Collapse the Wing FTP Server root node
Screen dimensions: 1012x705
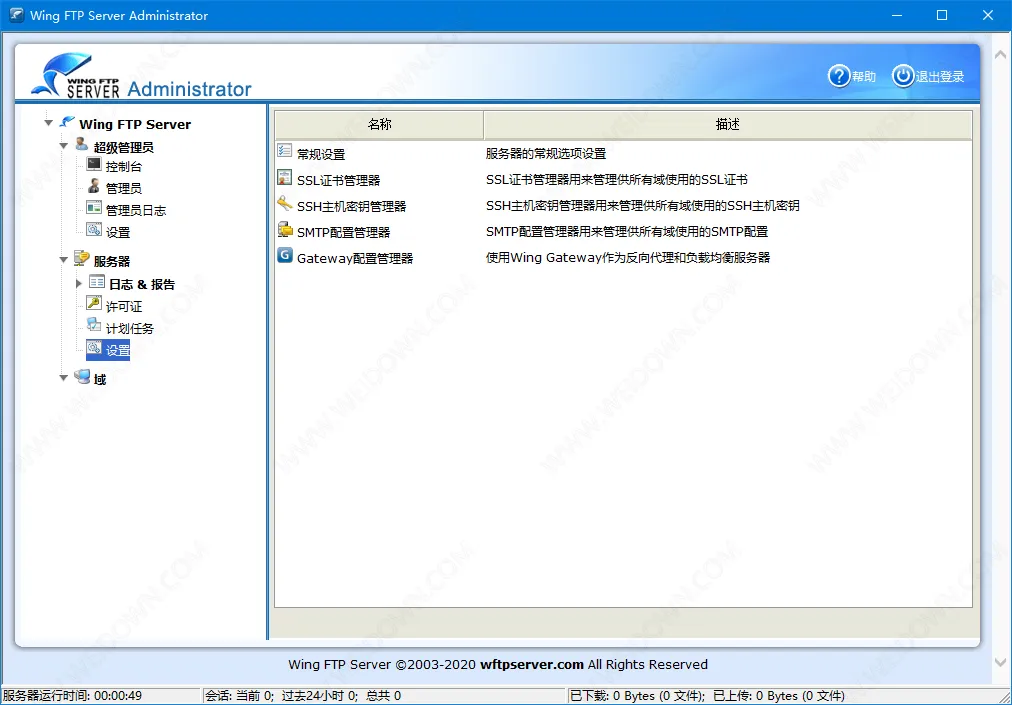click(48, 123)
